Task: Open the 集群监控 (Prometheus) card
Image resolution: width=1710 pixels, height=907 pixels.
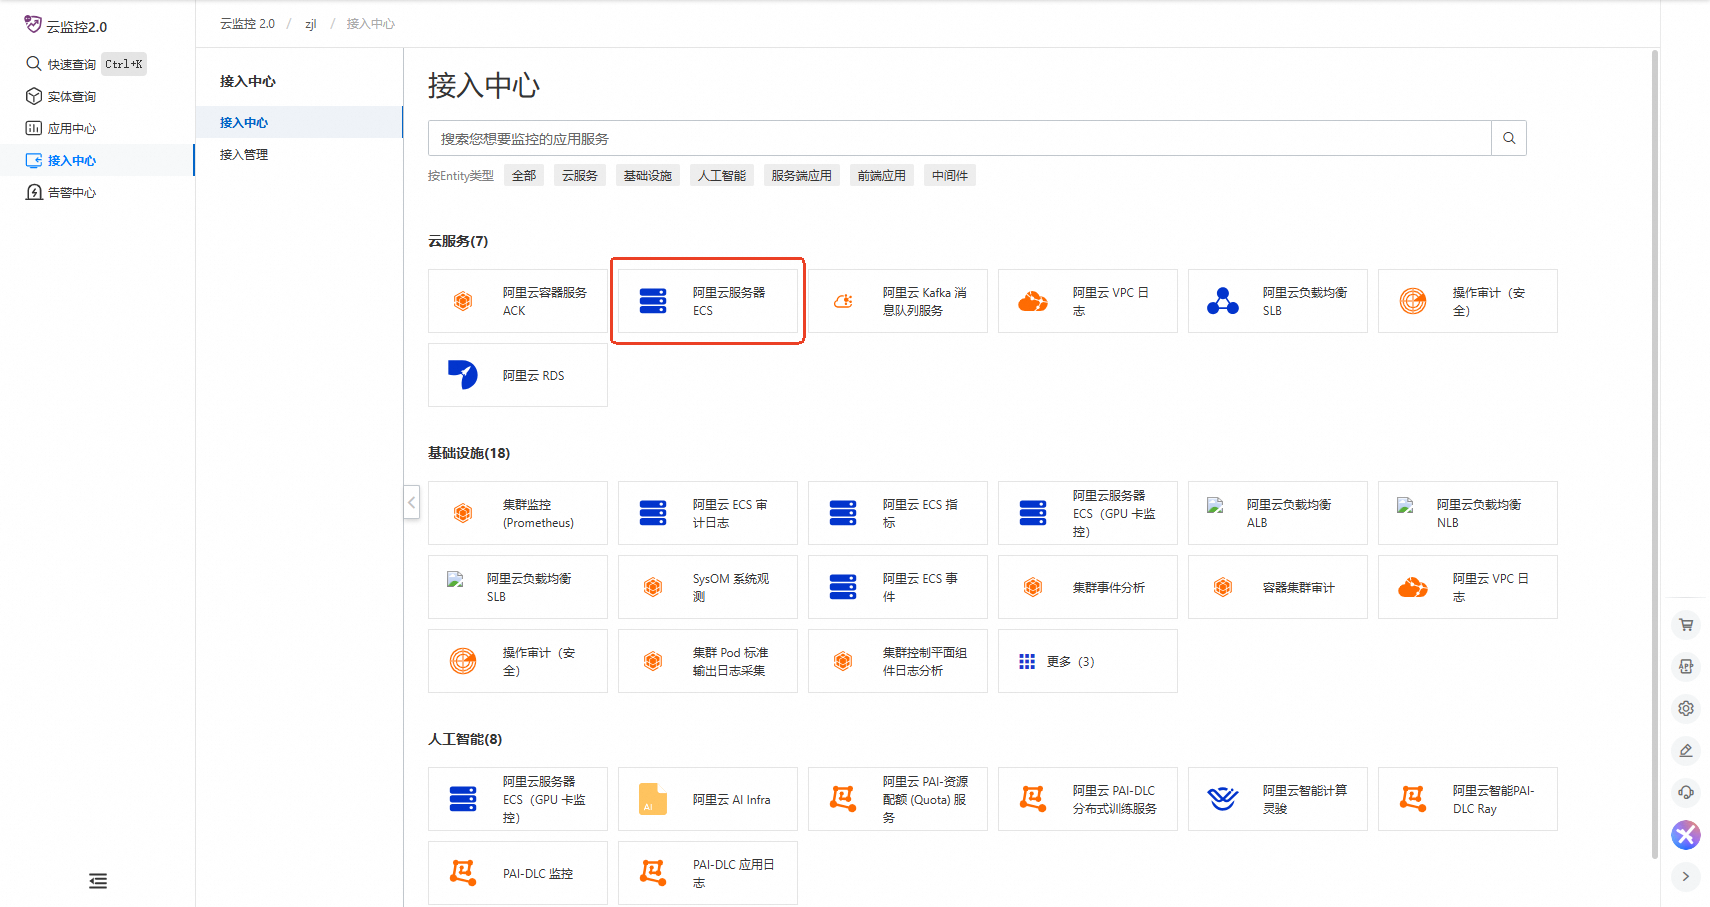Action: (518, 513)
